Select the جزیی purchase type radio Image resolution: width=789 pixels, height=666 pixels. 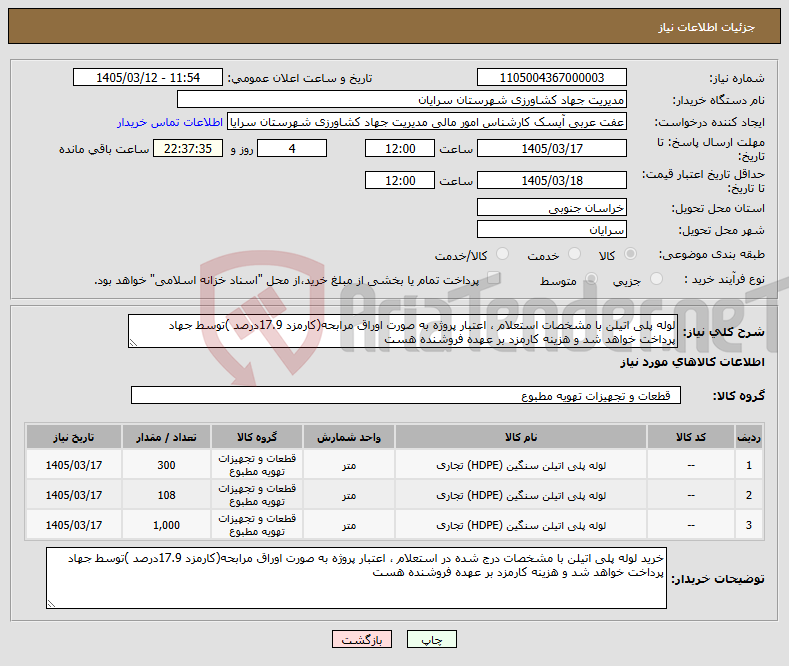[x=656, y=279]
